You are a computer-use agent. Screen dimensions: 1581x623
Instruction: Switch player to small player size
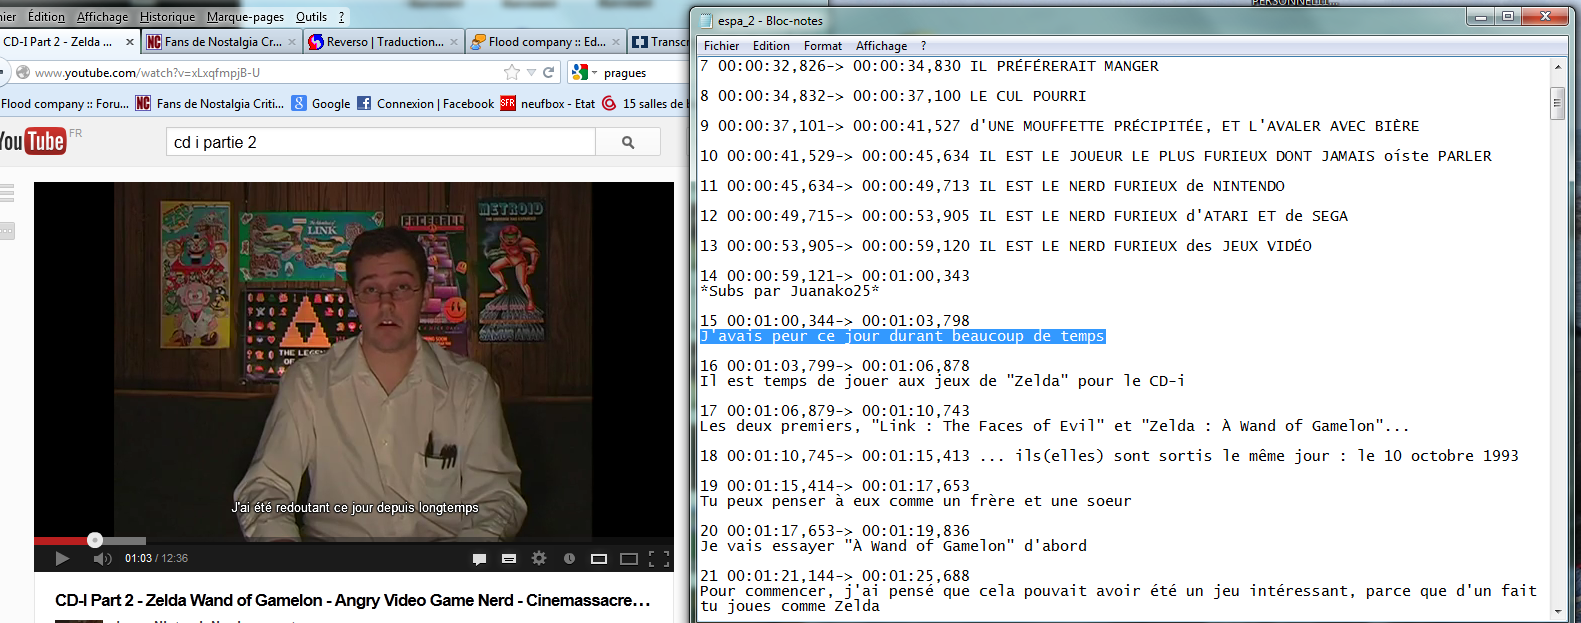point(599,558)
